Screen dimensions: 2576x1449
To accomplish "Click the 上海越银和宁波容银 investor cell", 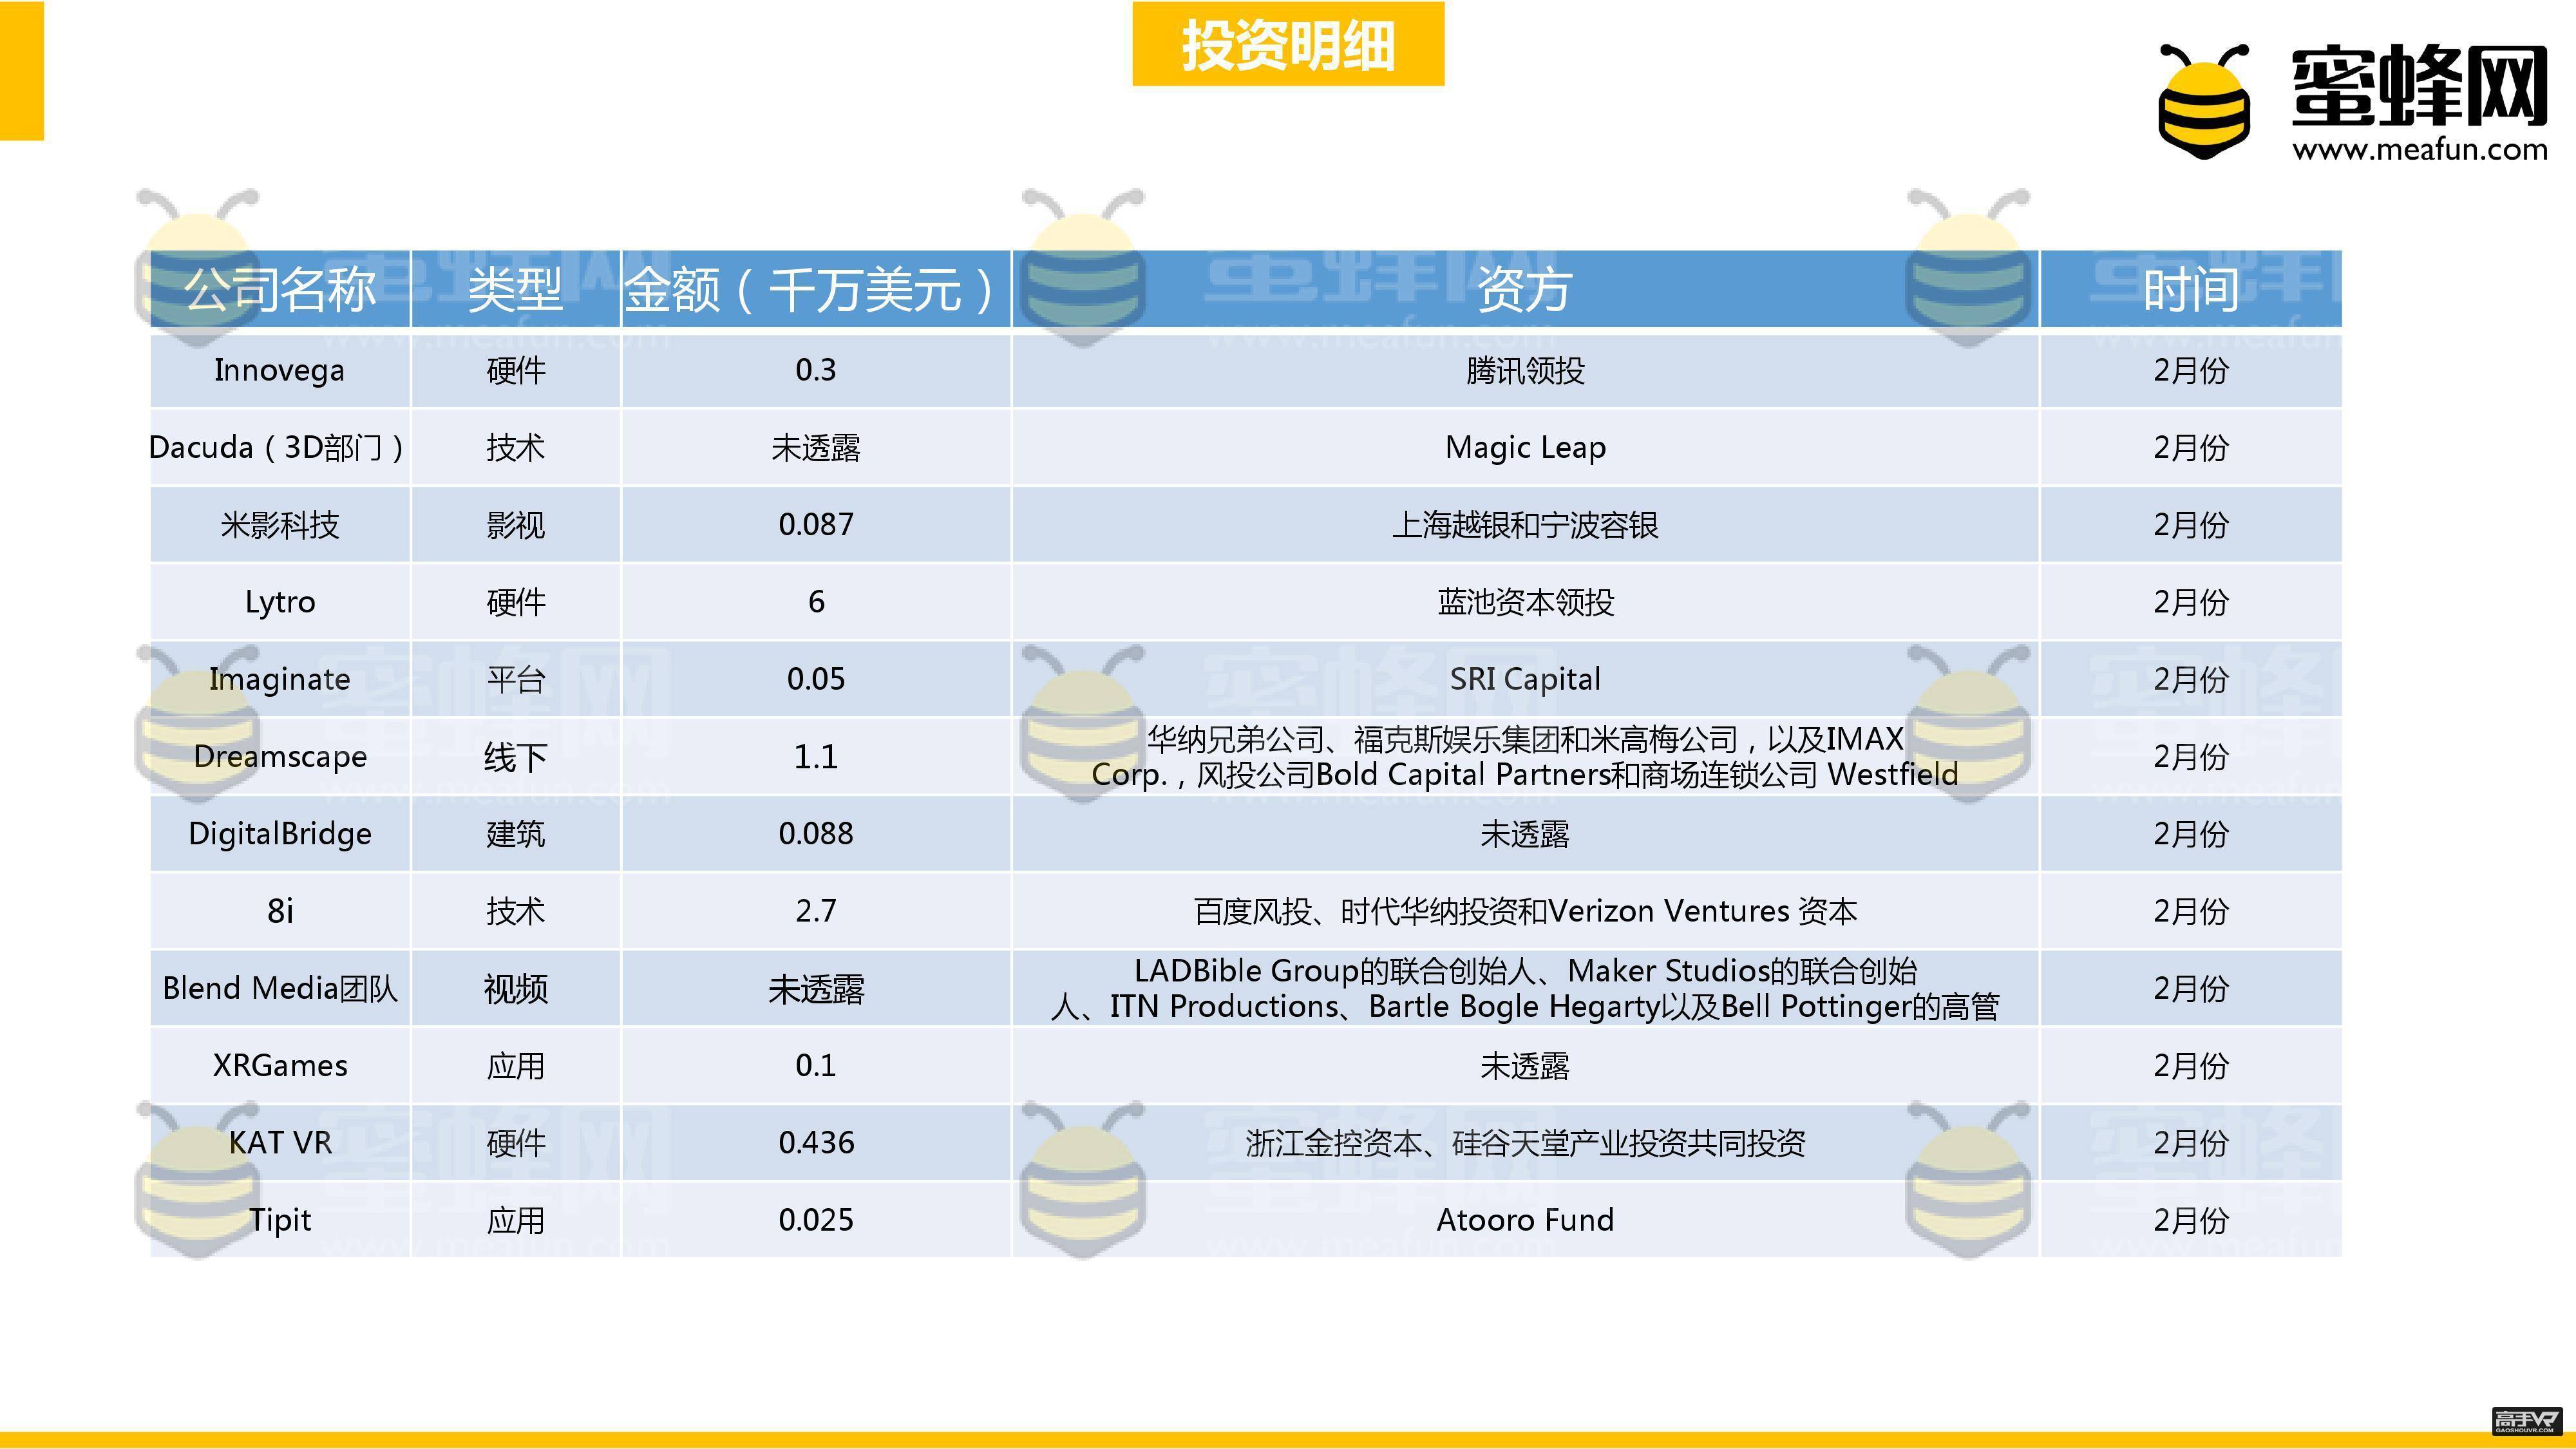I will click(1525, 524).
